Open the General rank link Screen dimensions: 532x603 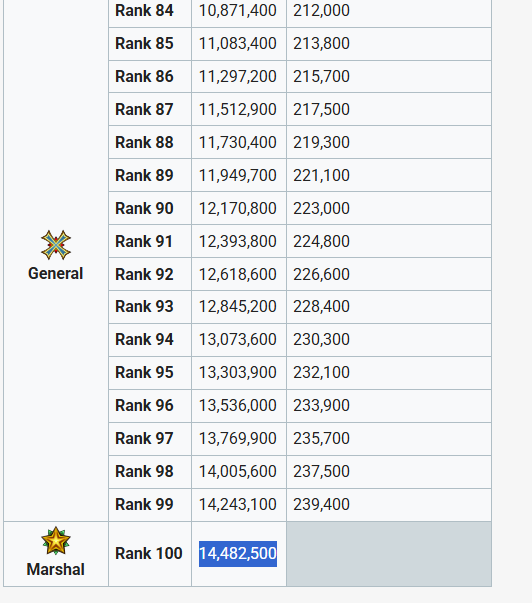pos(55,273)
